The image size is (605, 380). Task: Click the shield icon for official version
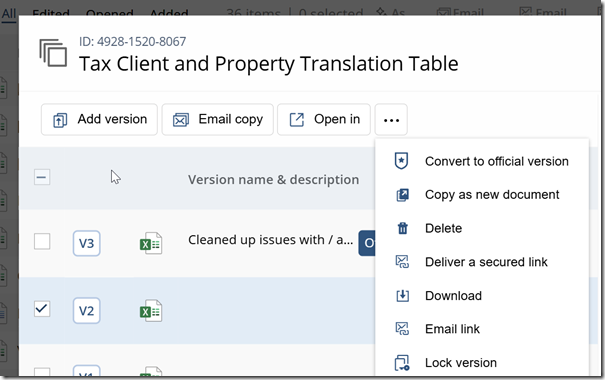pos(402,161)
